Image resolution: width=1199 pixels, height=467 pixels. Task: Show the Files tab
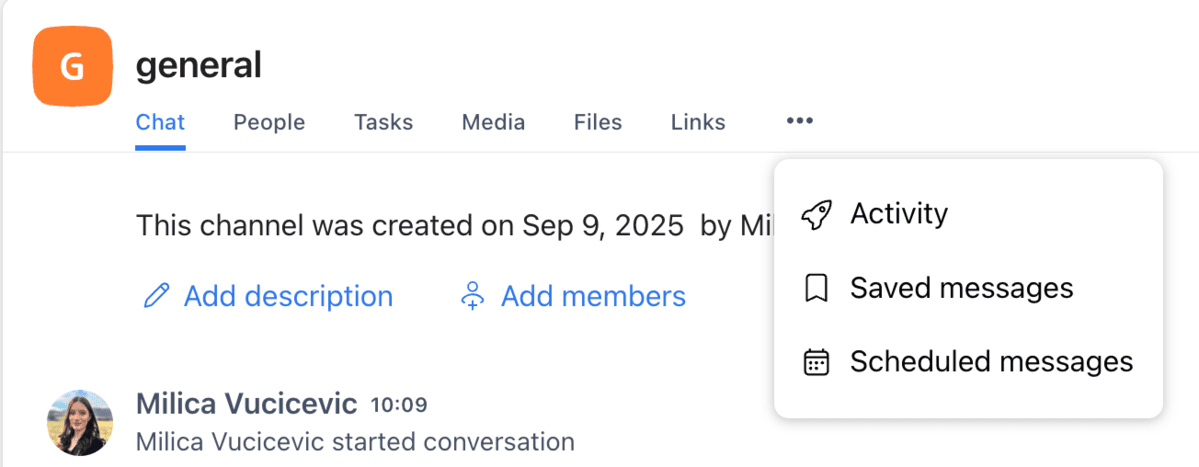click(x=598, y=122)
